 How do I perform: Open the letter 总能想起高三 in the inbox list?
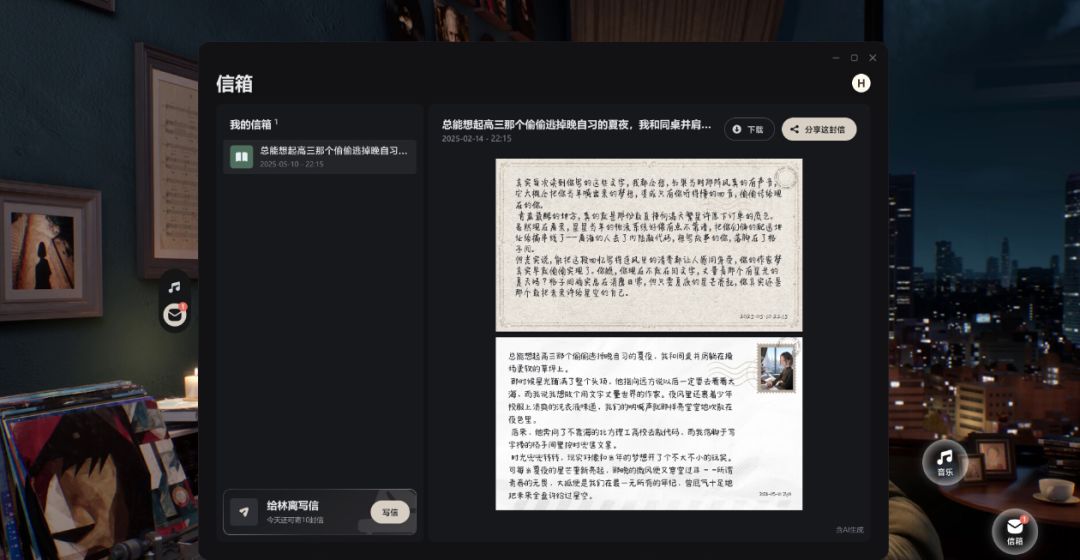click(320, 157)
